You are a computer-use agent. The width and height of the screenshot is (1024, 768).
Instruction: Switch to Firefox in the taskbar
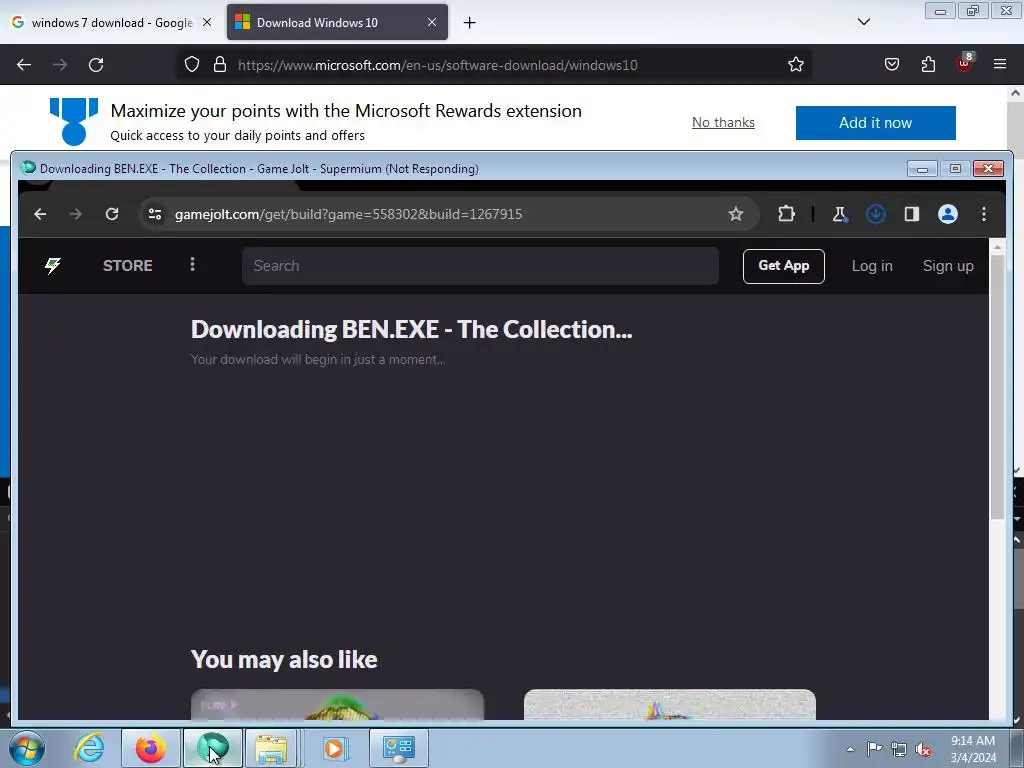pos(151,748)
